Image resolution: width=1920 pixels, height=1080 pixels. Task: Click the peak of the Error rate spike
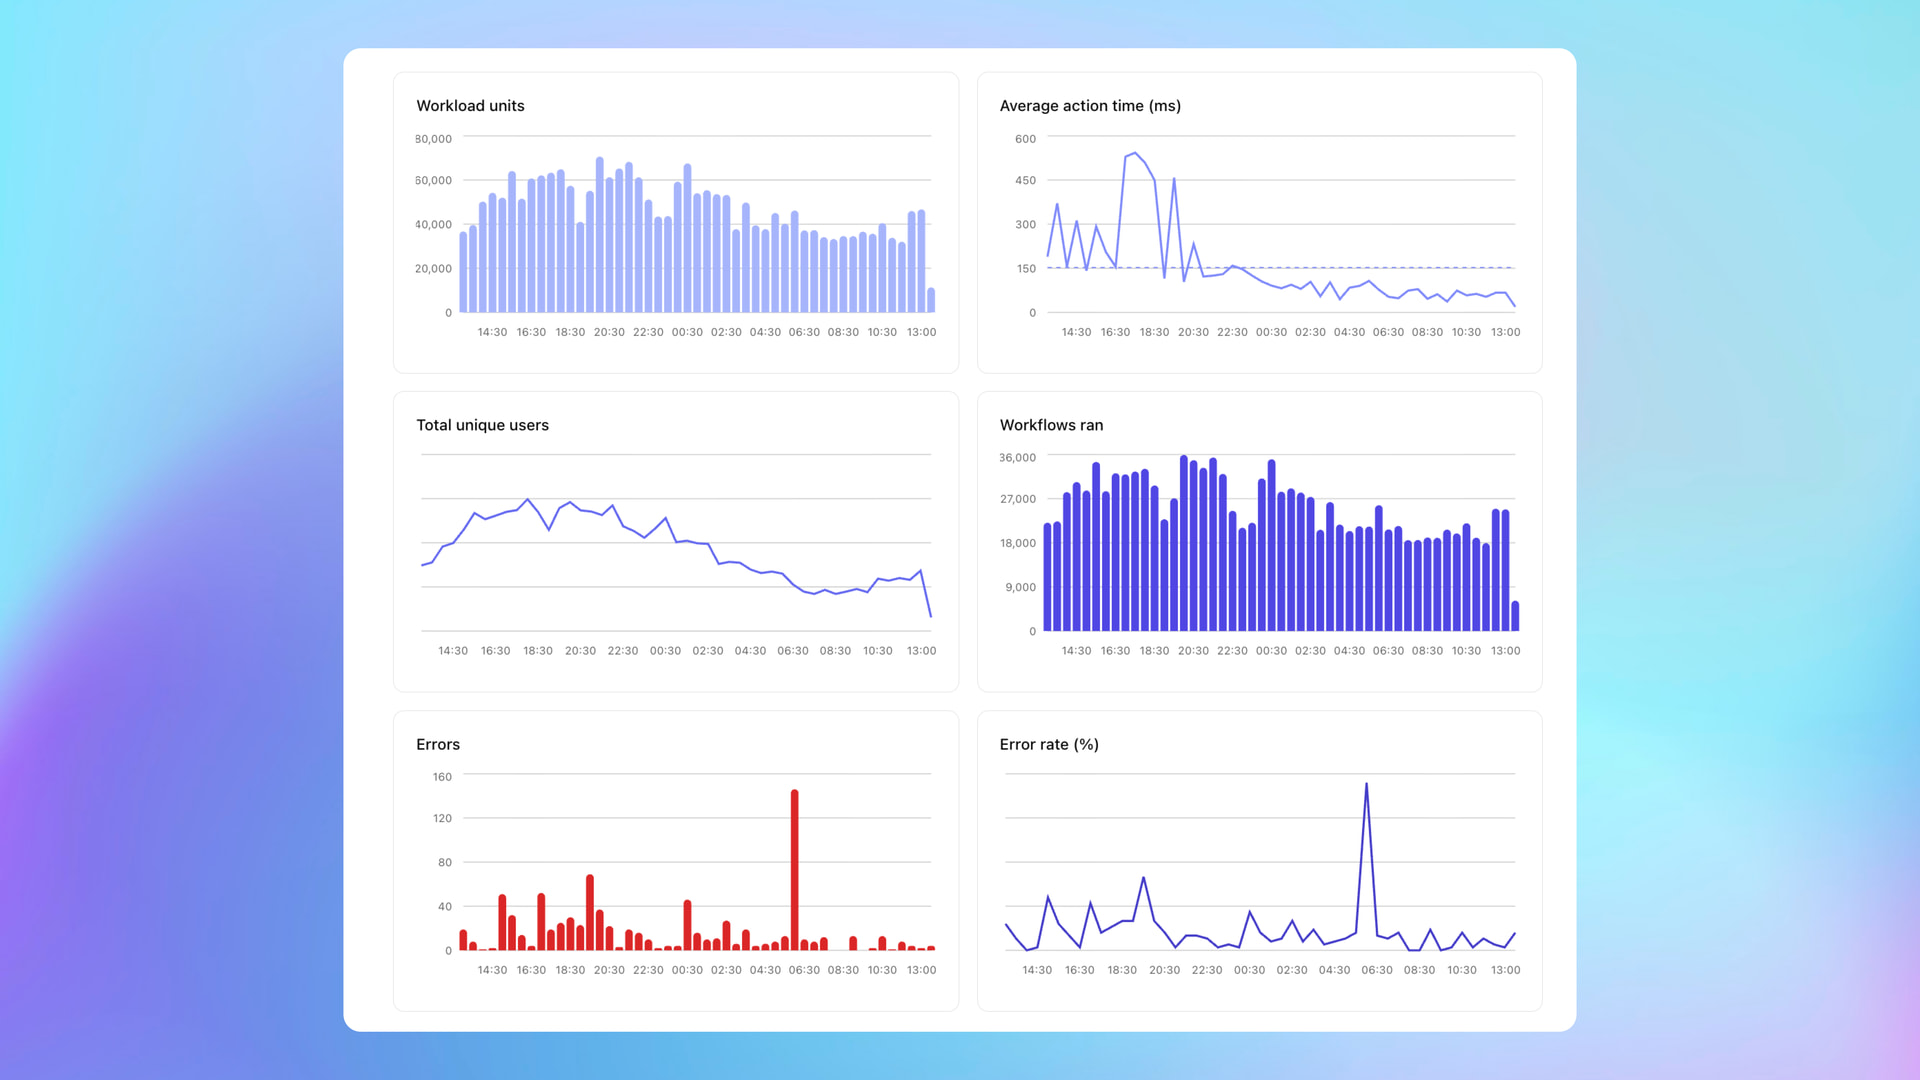point(1366,784)
